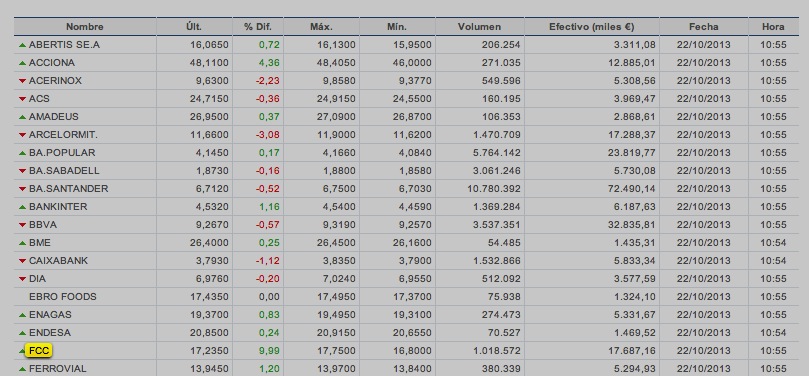
Task: Click the green up arrow beside BA.POPULAR
Action: coord(22,153)
